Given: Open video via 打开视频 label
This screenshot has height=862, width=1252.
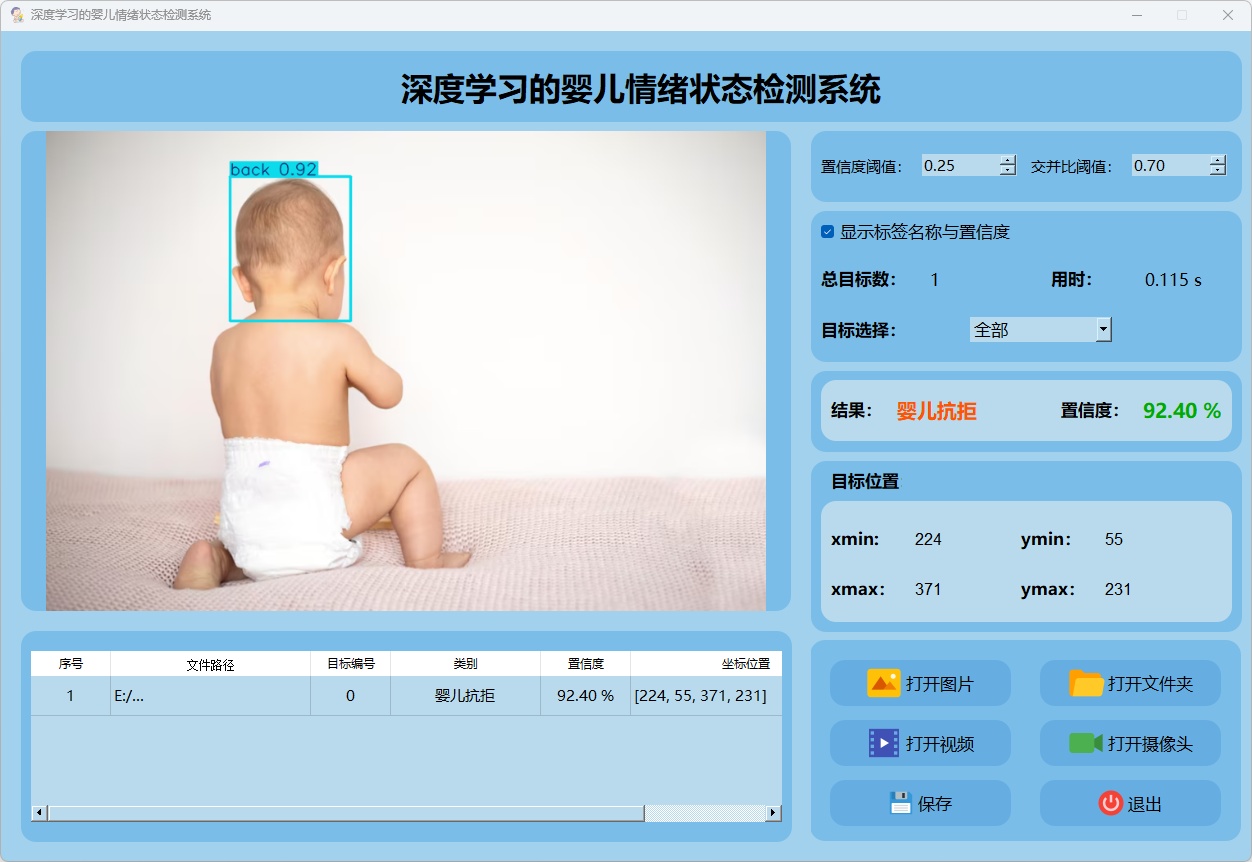Looking at the screenshot, I should (x=940, y=744).
